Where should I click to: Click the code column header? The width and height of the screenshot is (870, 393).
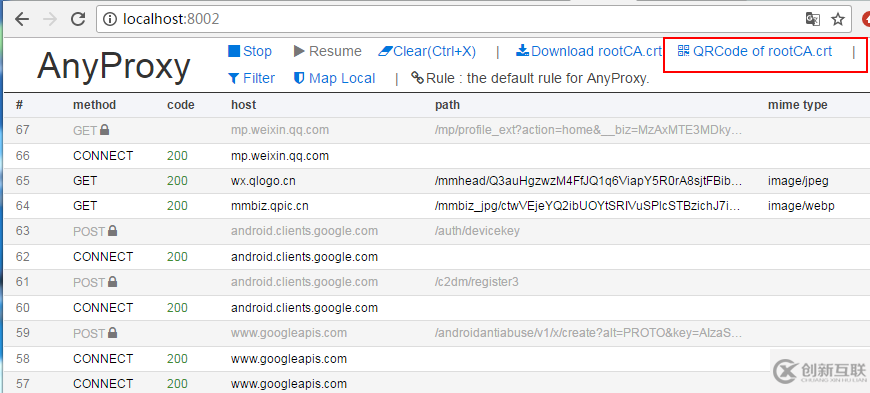[181, 105]
